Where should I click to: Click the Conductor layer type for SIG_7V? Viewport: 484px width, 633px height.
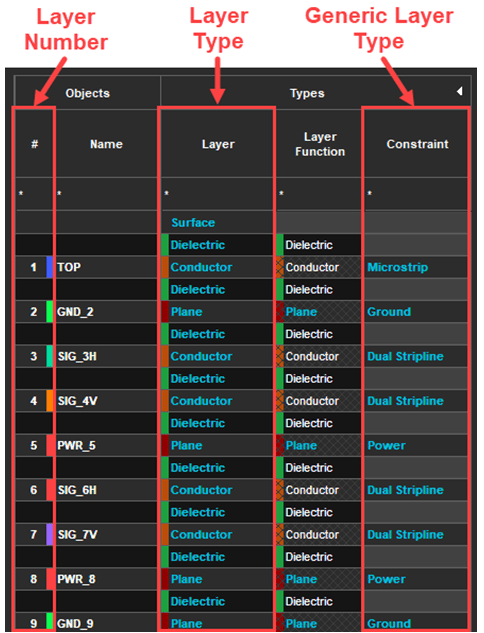[x=218, y=534]
